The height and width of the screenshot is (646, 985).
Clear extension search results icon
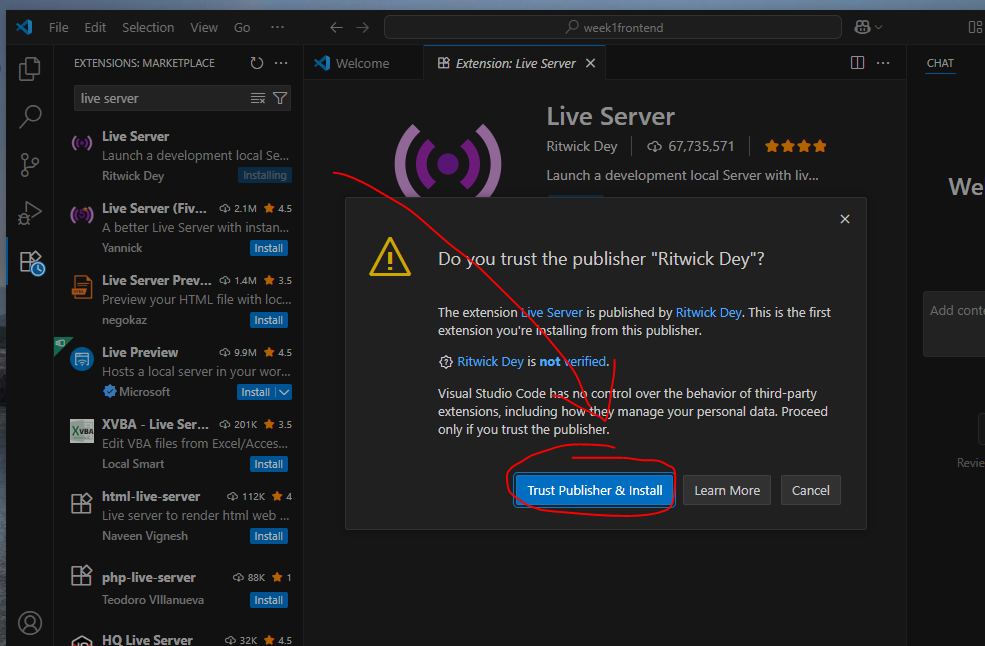coord(258,98)
